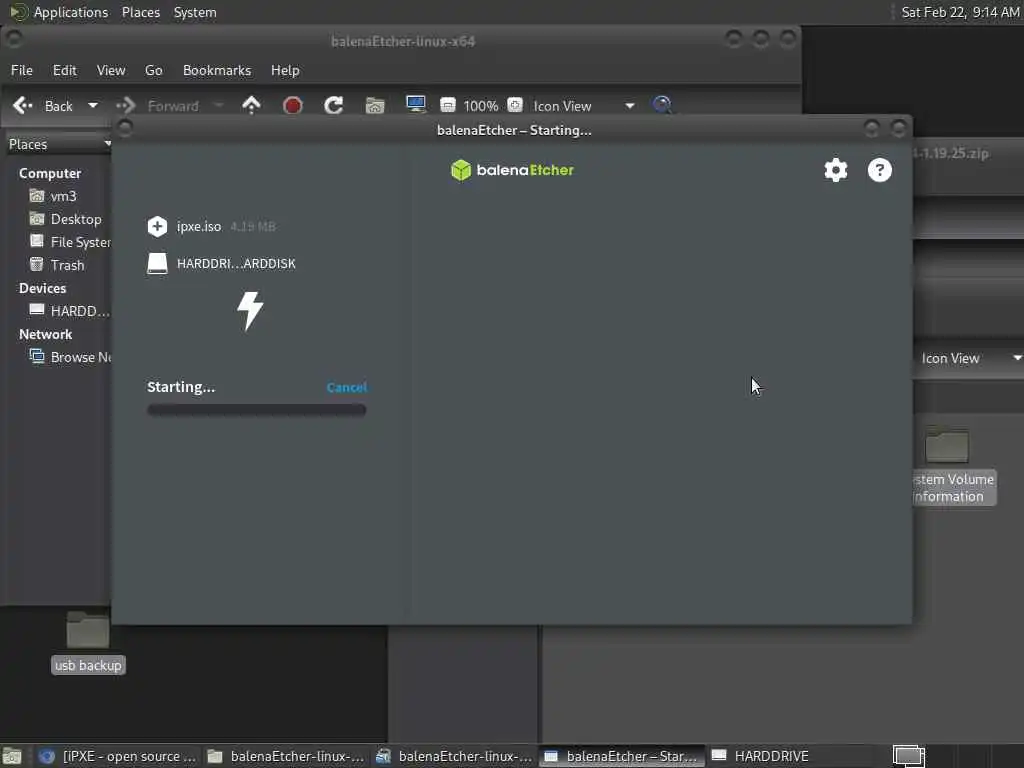1024x768 pixels.
Task: Go up to parent folder
Action: pos(251,105)
